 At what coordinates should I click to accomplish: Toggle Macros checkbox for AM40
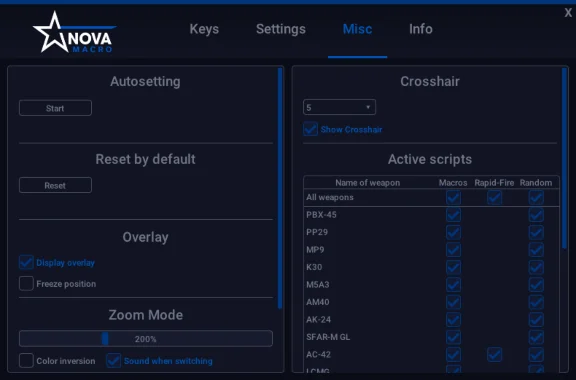point(453,302)
